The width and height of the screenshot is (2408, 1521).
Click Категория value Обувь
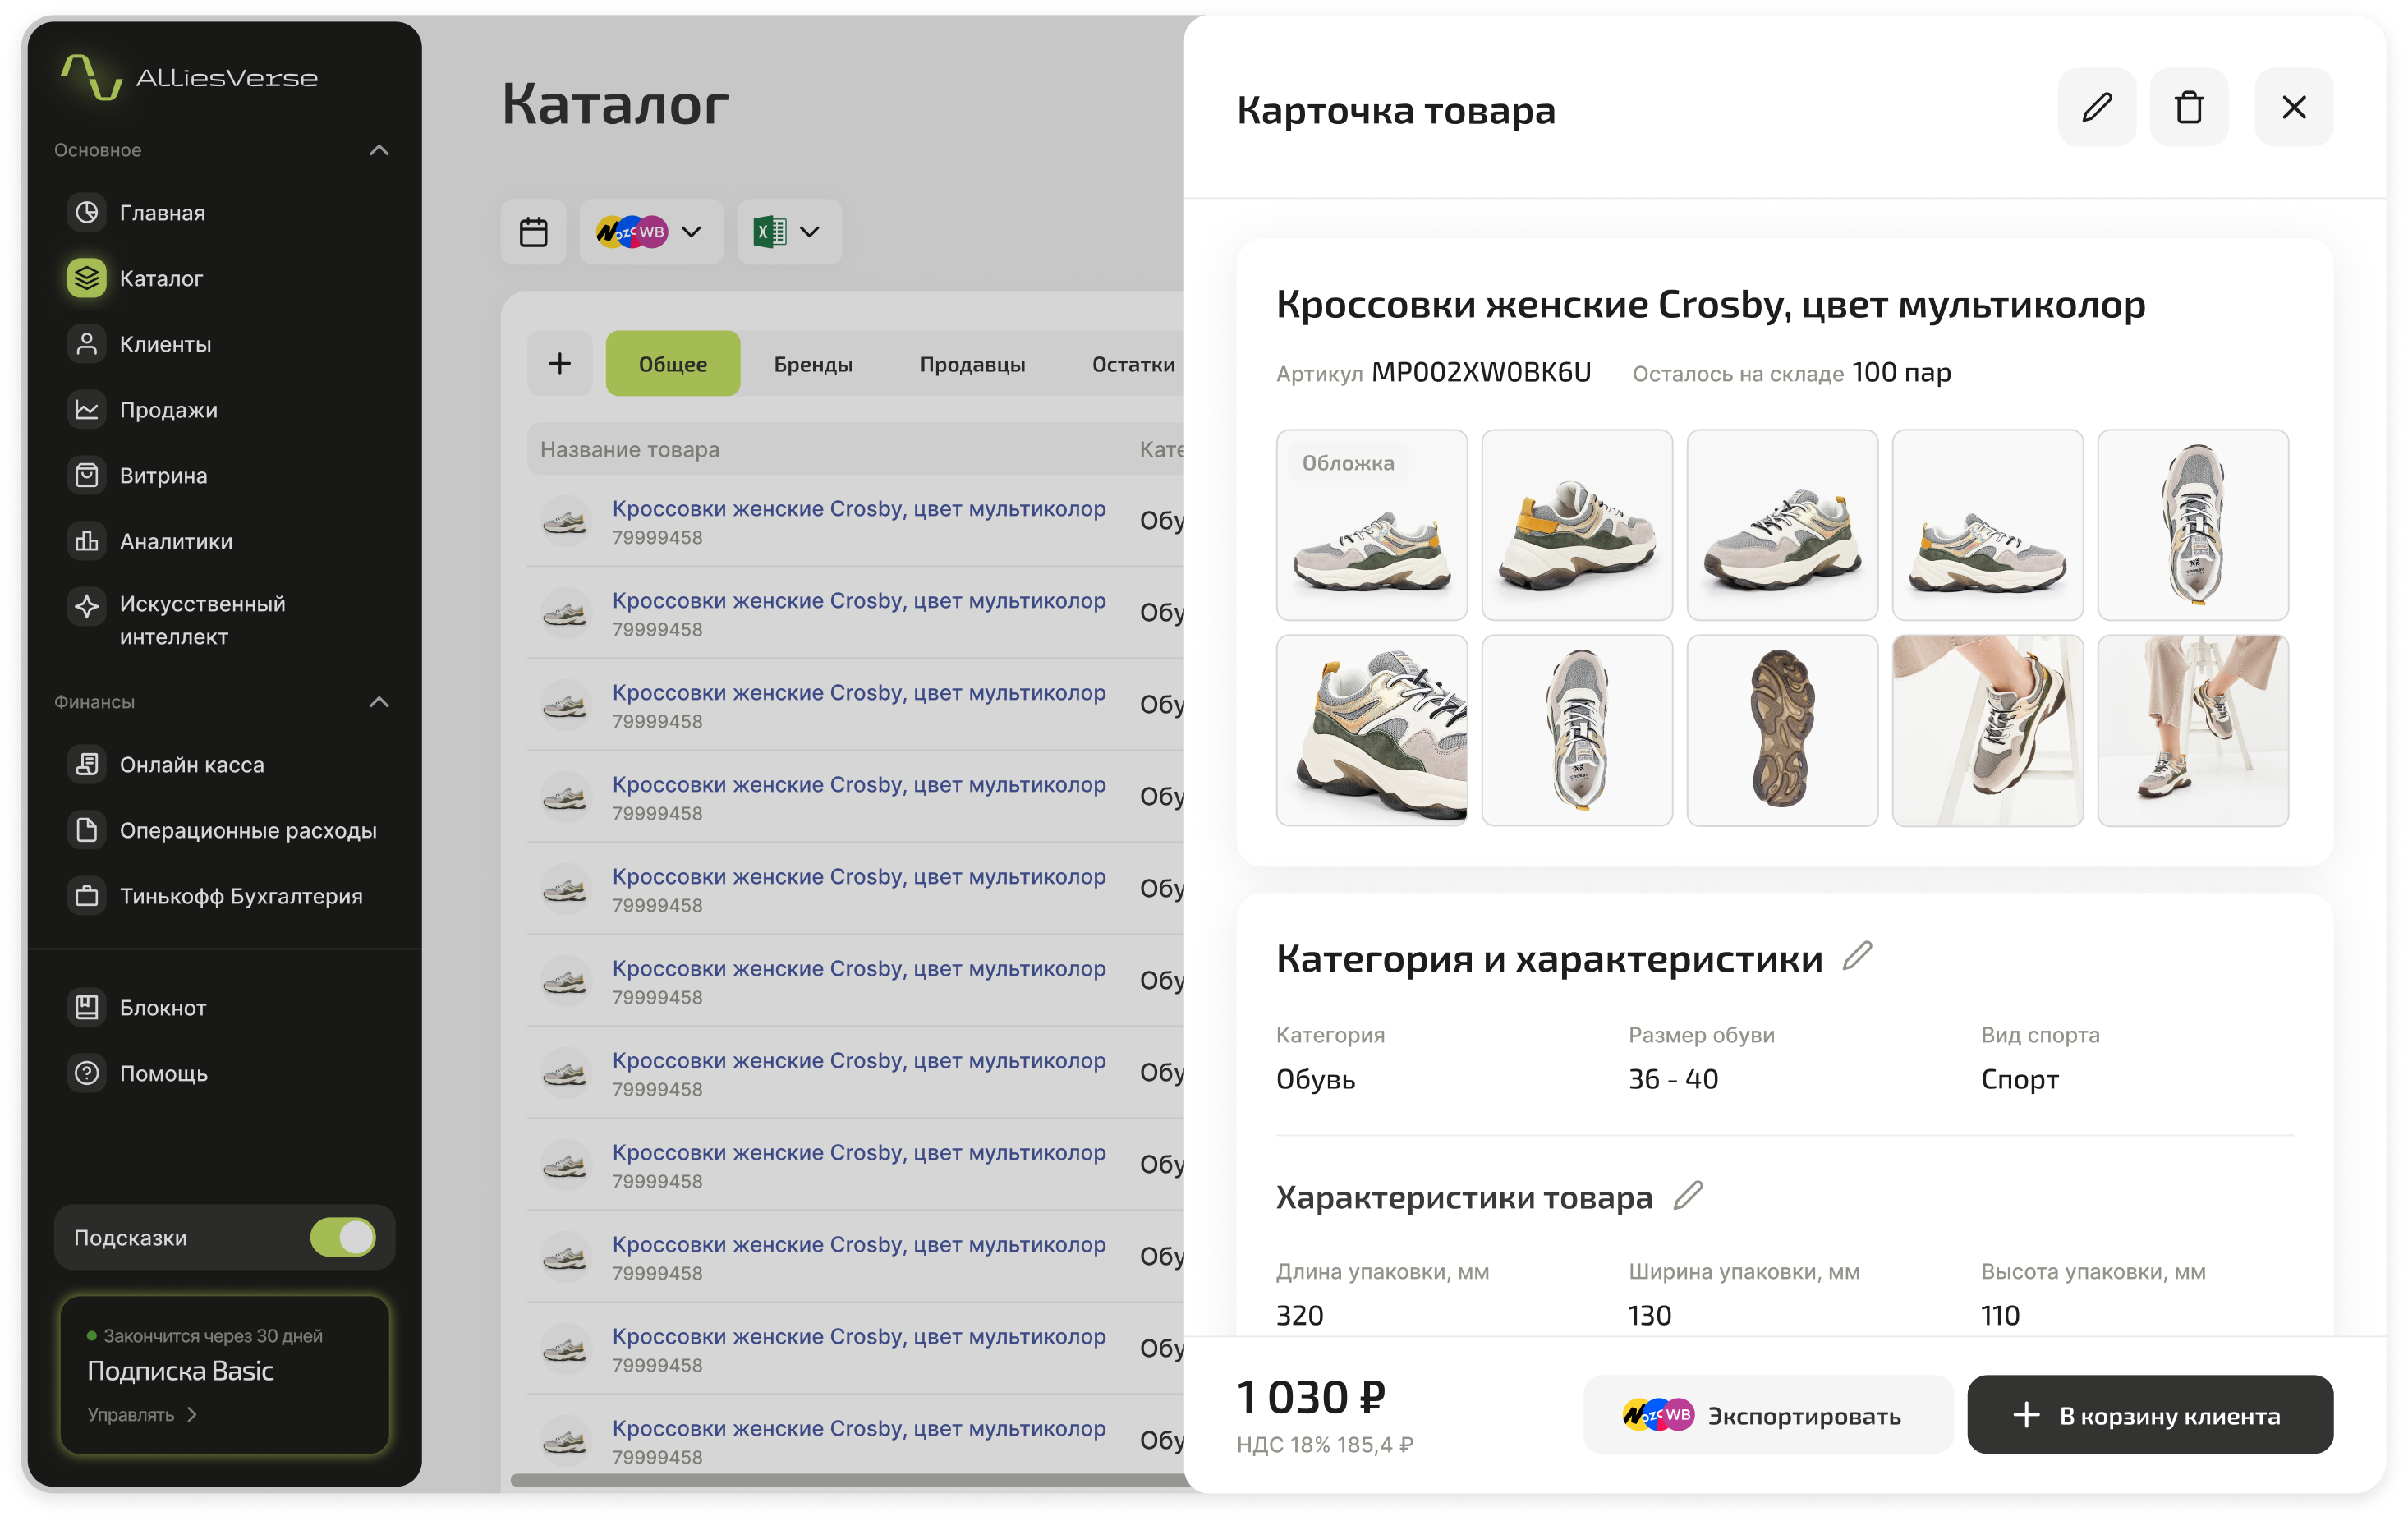click(1316, 1079)
